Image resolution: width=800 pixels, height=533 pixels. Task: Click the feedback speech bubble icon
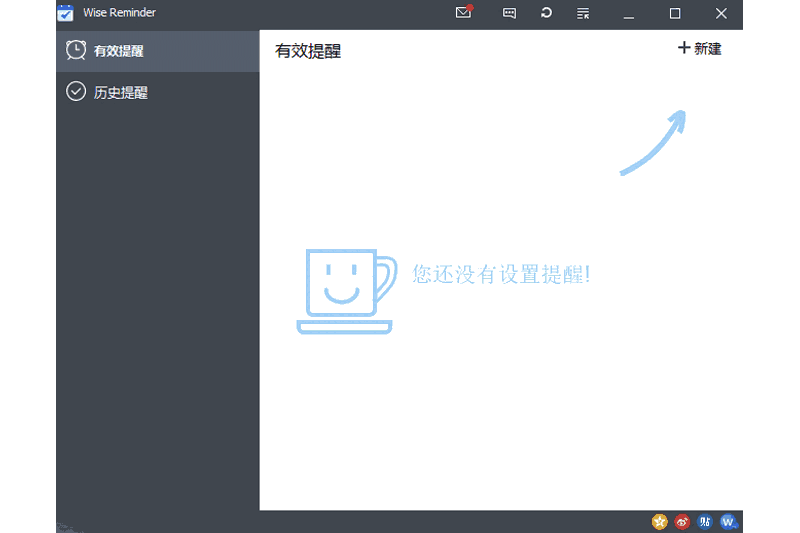(509, 13)
